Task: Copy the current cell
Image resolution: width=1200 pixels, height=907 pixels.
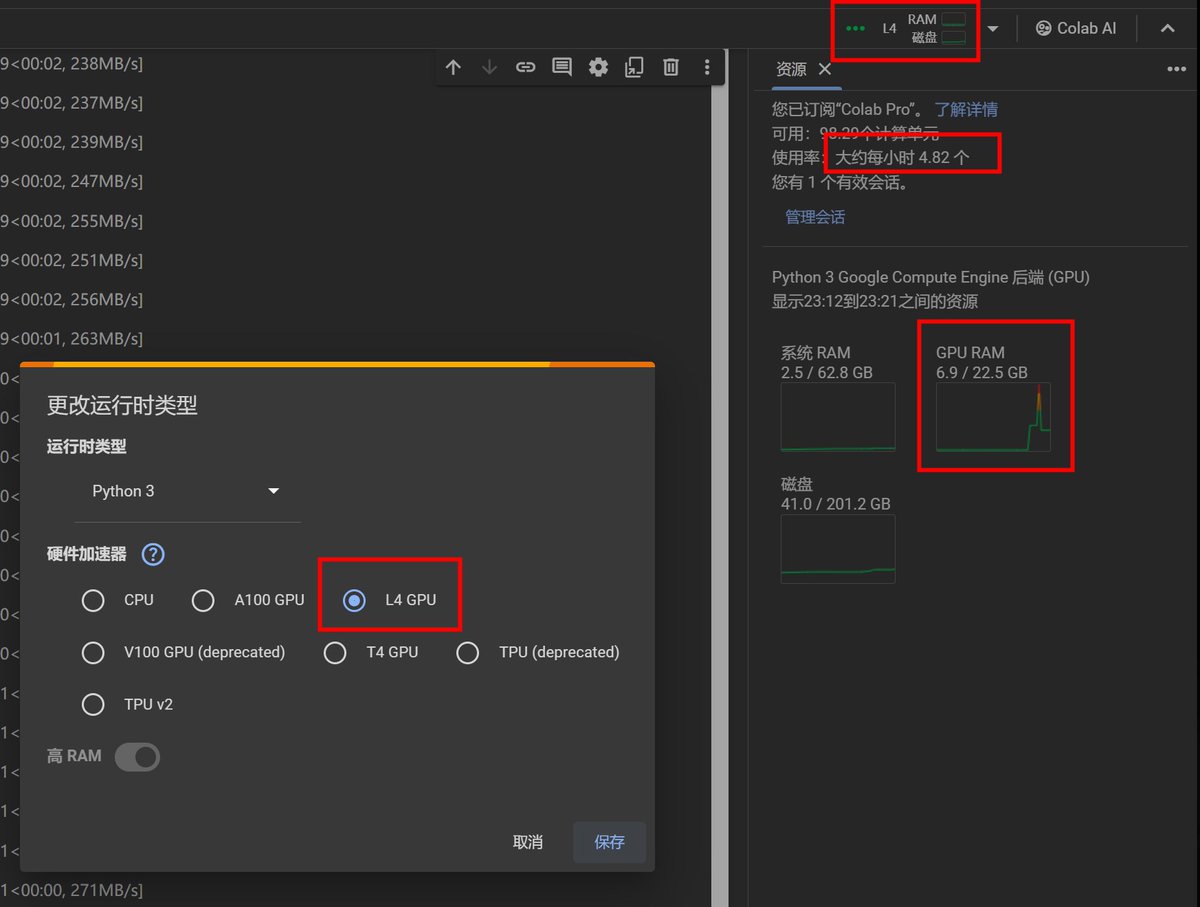Action: click(x=634, y=67)
